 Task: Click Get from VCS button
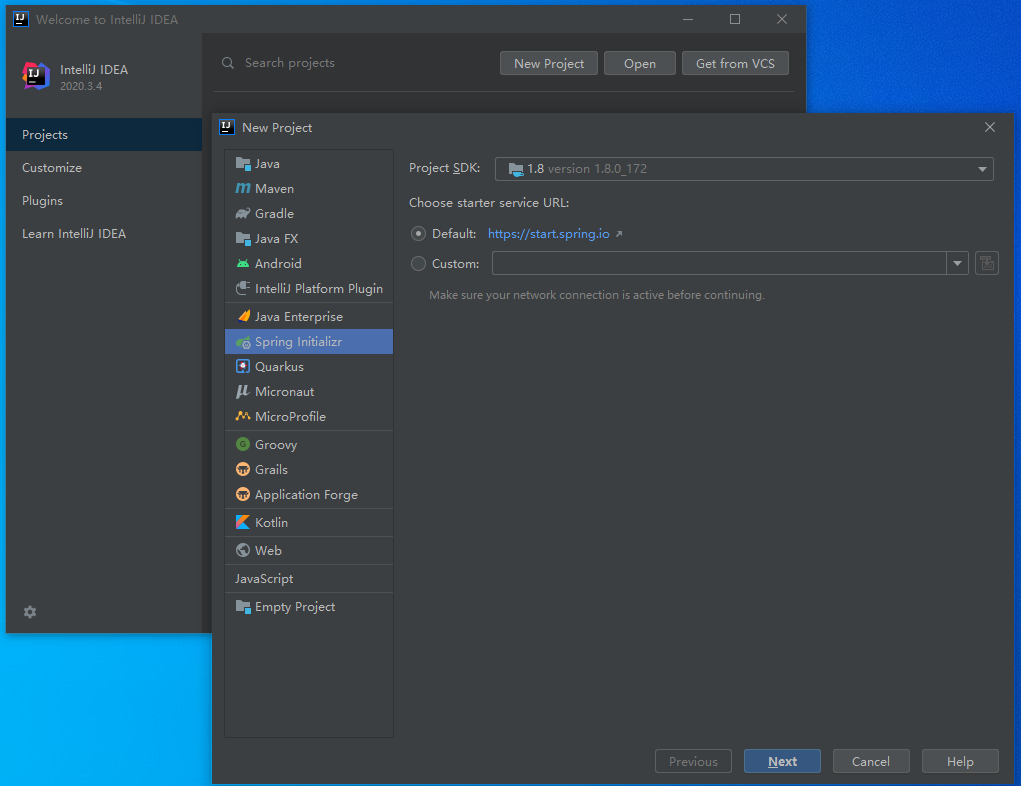point(735,63)
